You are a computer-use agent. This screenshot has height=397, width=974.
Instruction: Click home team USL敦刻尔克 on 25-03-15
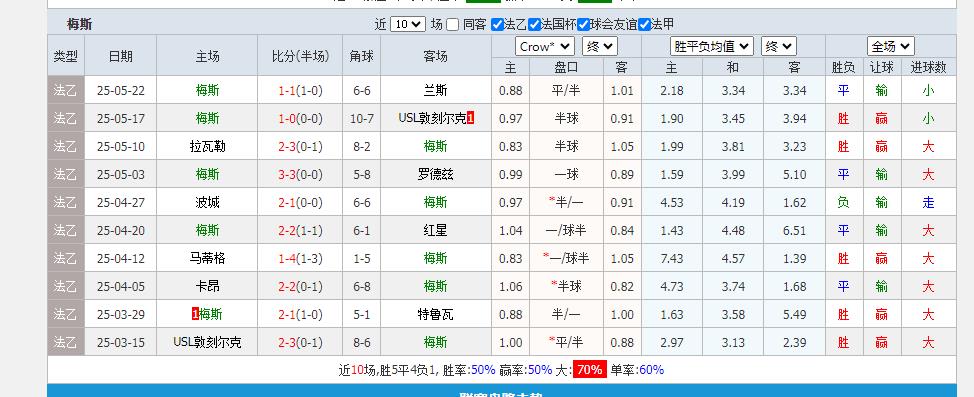click(x=207, y=342)
